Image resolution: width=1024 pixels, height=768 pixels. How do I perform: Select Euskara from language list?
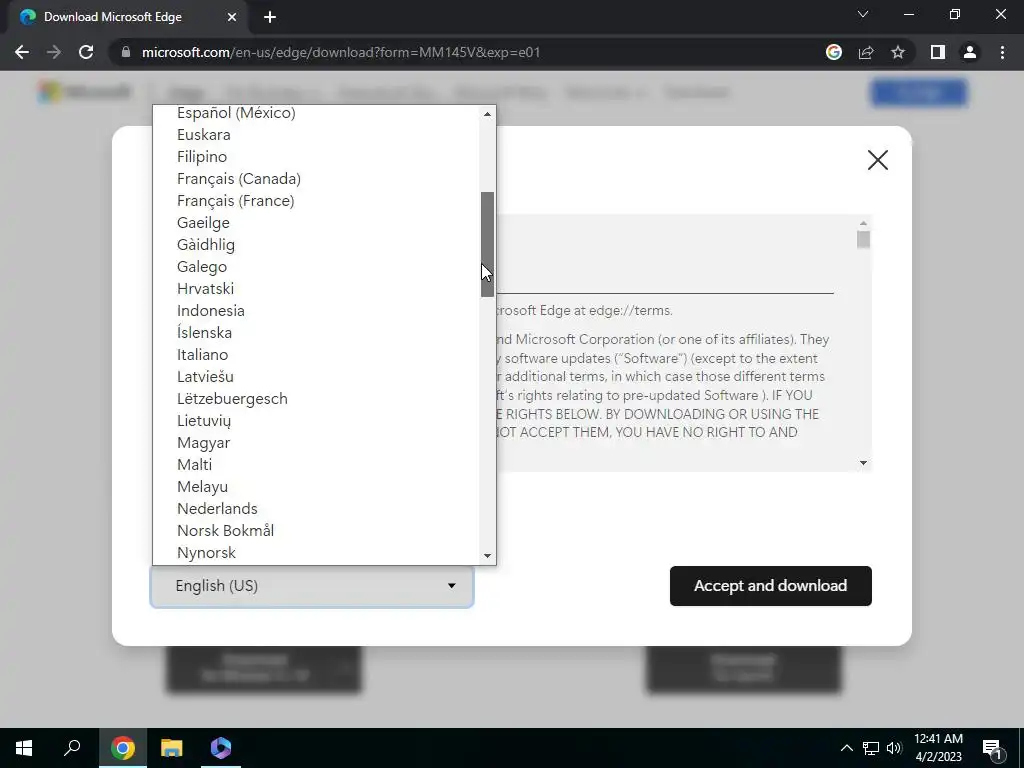(x=316, y=135)
